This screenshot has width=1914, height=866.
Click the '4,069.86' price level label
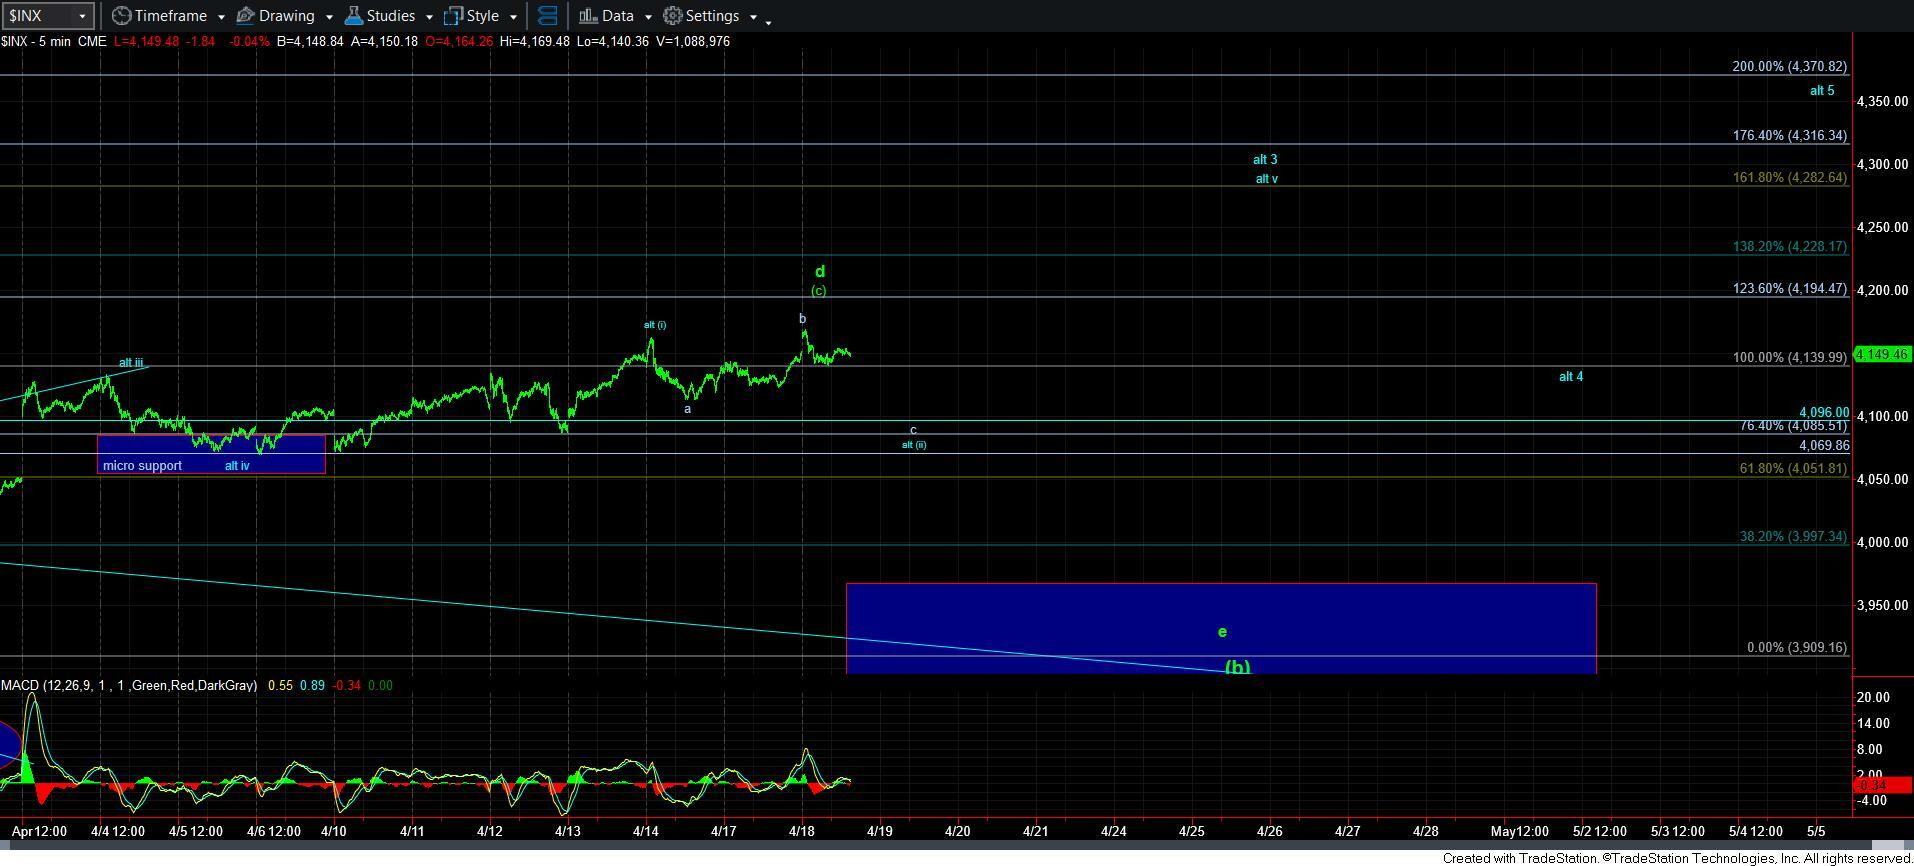(x=1824, y=446)
